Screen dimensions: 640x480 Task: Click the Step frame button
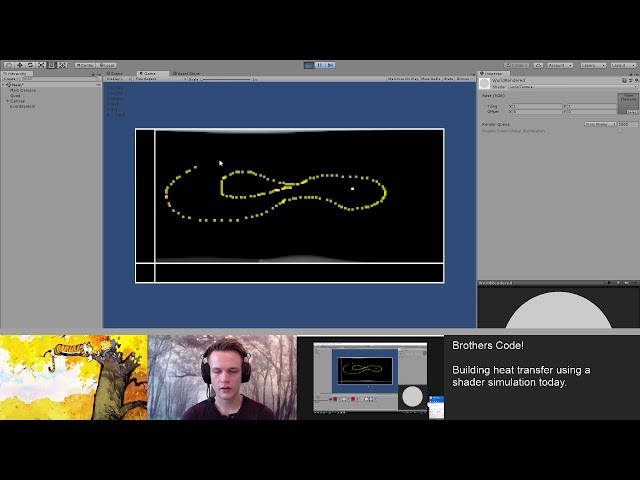click(330, 65)
